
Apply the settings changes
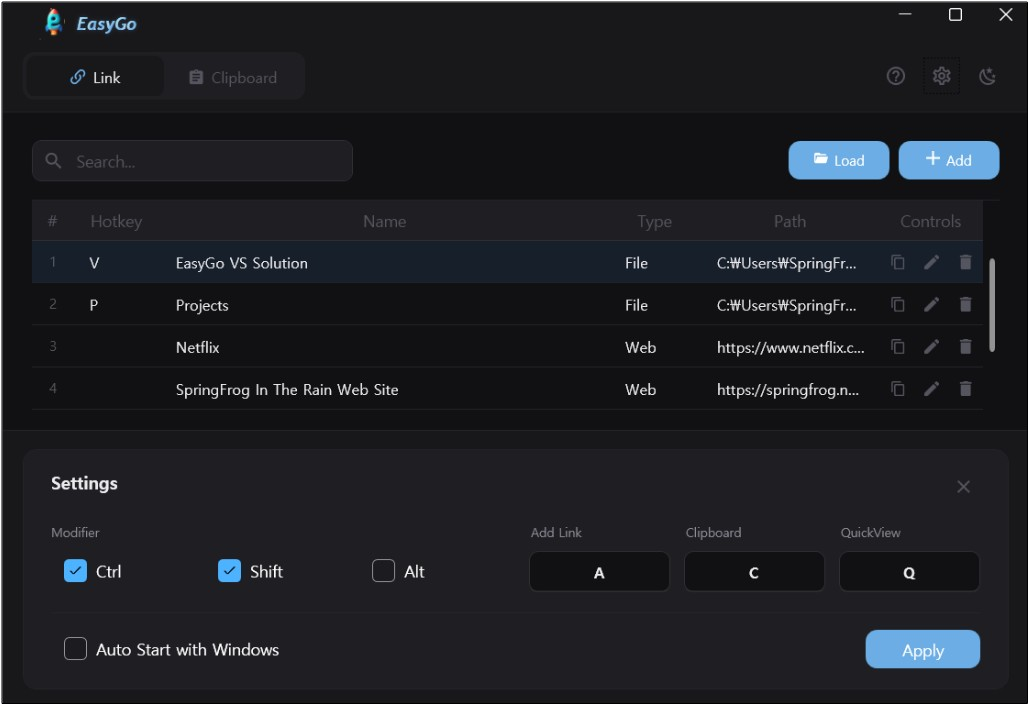point(922,650)
